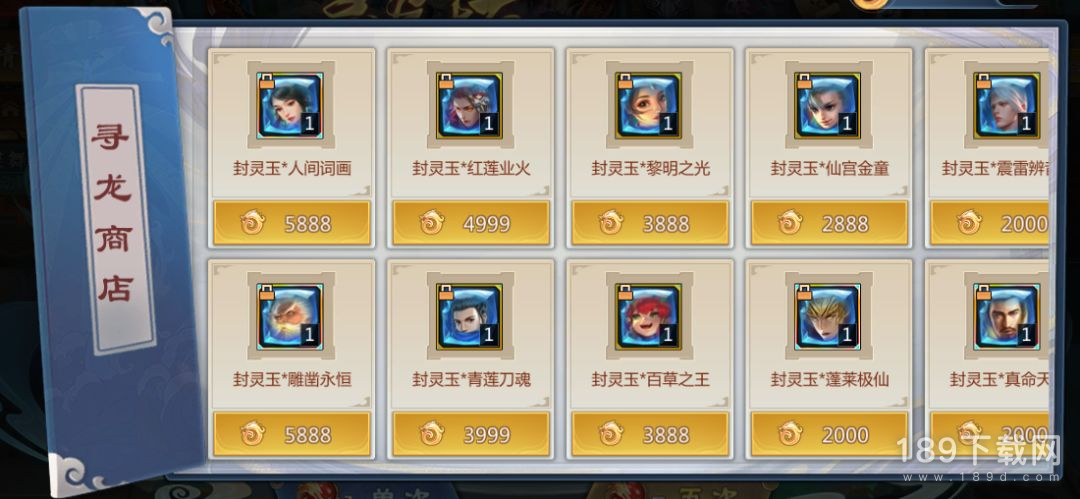Pick the 百草之王 red-haired hero icon
1080x499 pixels.
click(x=648, y=316)
